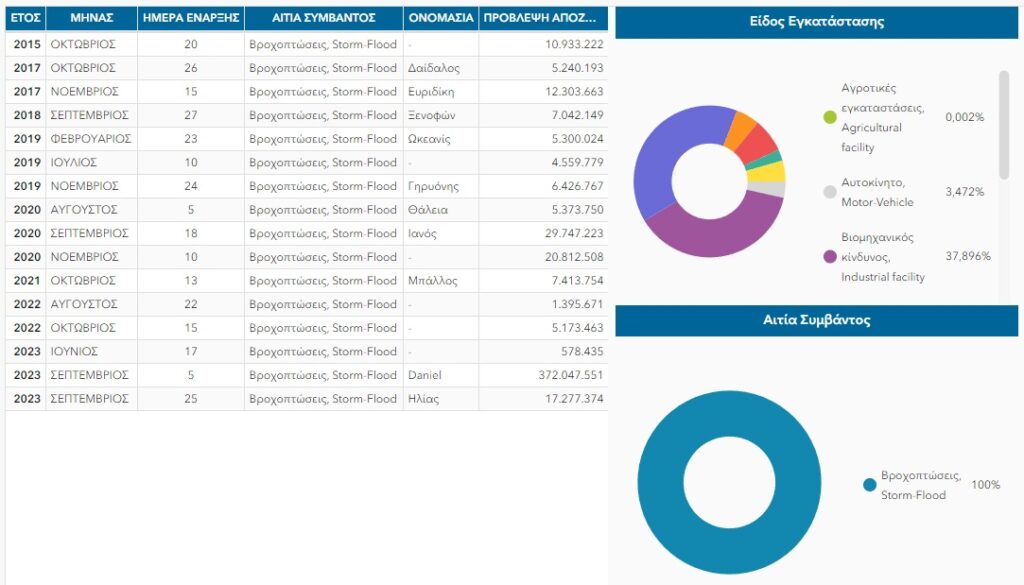Image resolution: width=1024 pixels, height=585 pixels.
Task: Click the ΠΡΟΒΛΕΨΗ ΑΠΟΖ... column header
Action: click(542, 18)
